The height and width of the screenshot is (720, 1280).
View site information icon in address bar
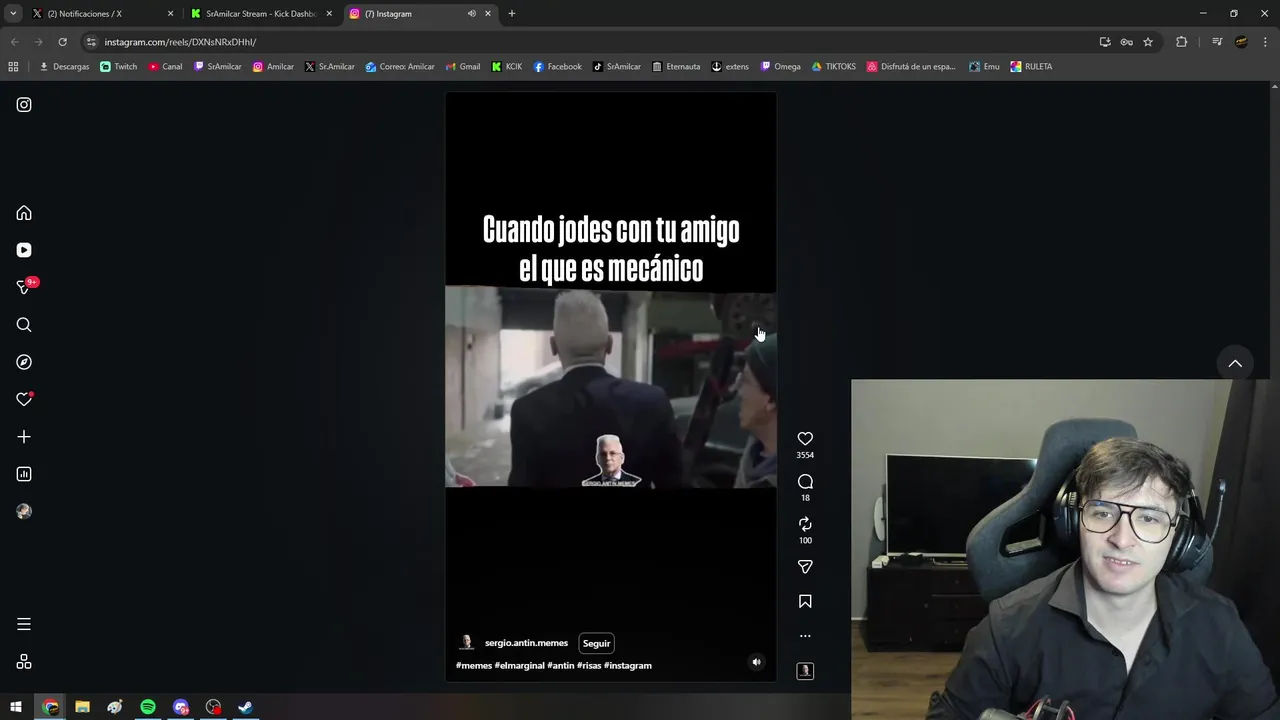click(91, 42)
